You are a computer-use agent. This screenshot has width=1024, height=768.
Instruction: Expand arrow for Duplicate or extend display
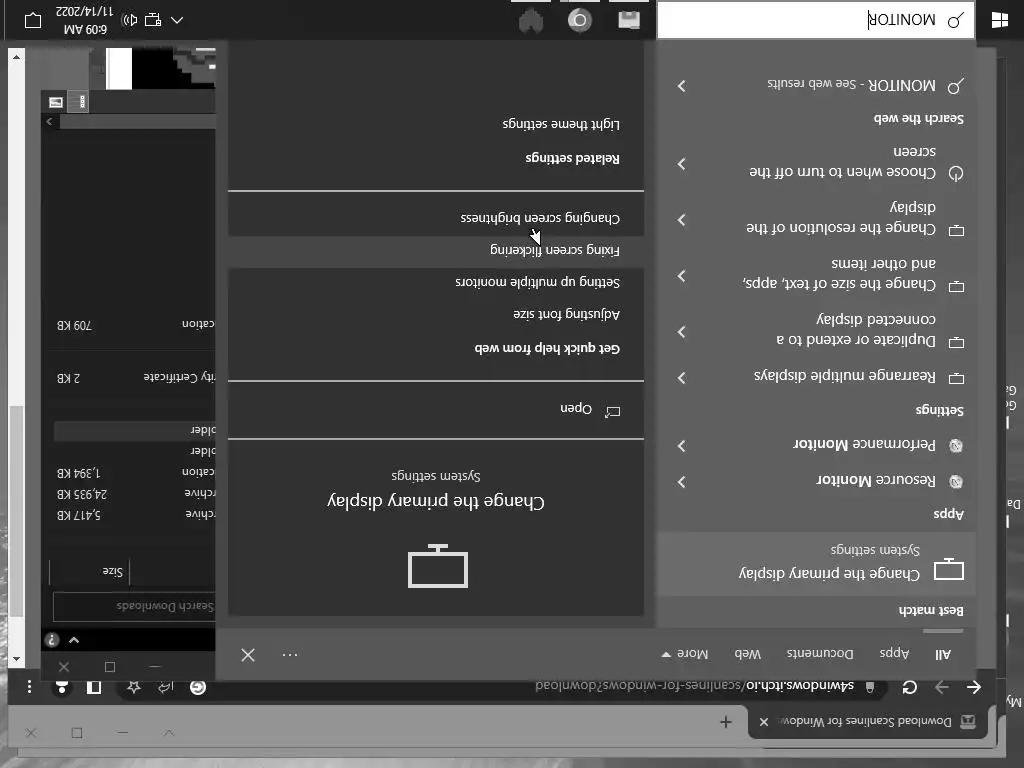[x=682, y=332]
